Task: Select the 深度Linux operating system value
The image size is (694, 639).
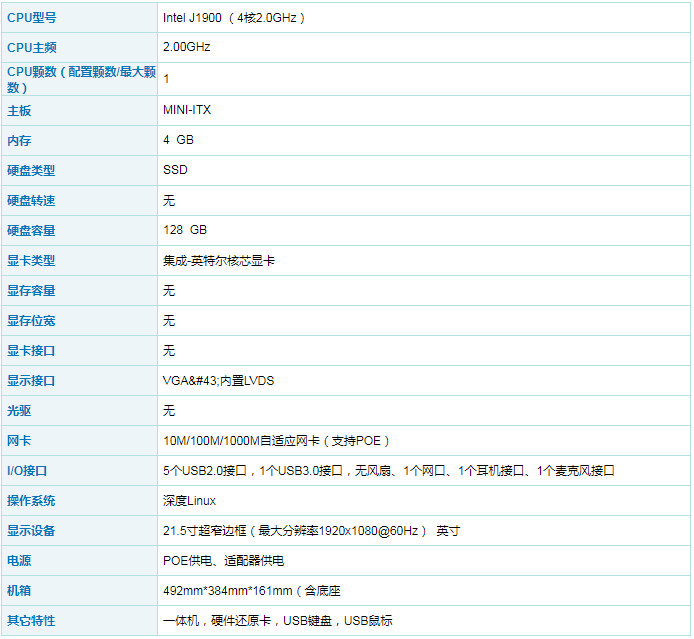Action: 189,500
